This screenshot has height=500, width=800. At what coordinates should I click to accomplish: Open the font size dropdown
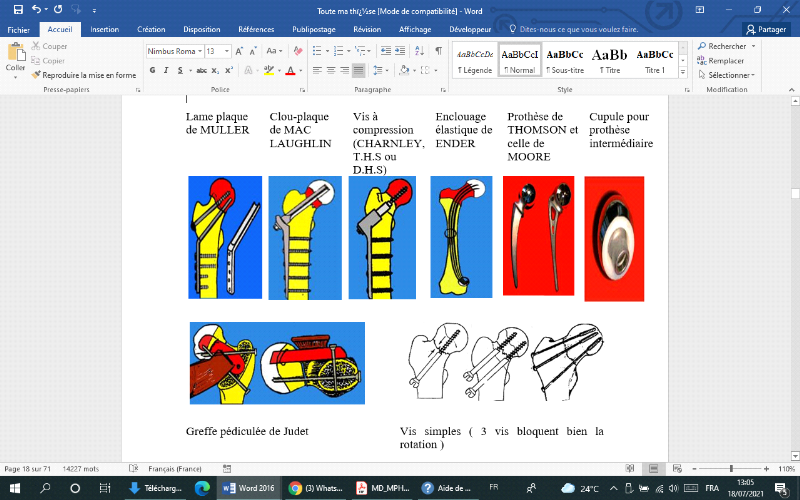227,51
